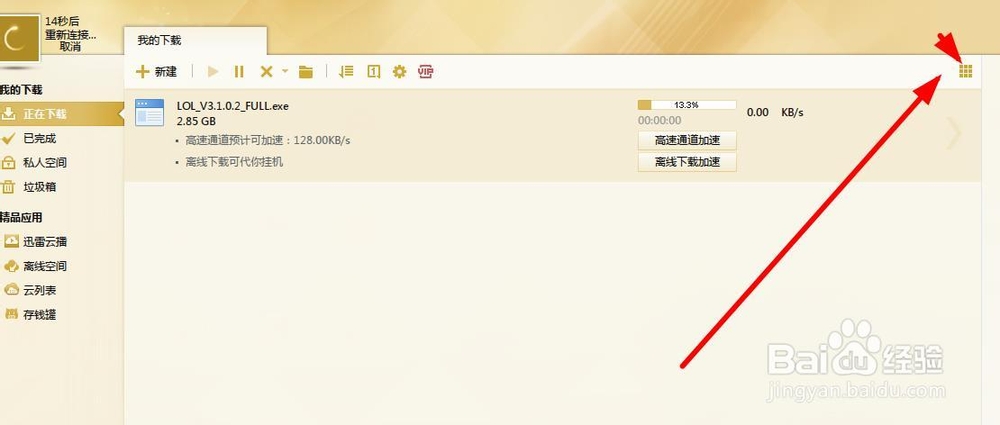Click the file type icon of LOL_V3.1.0.2_FULL.exe
This screenshot has height=425, width=1000.
pos(149,112)
